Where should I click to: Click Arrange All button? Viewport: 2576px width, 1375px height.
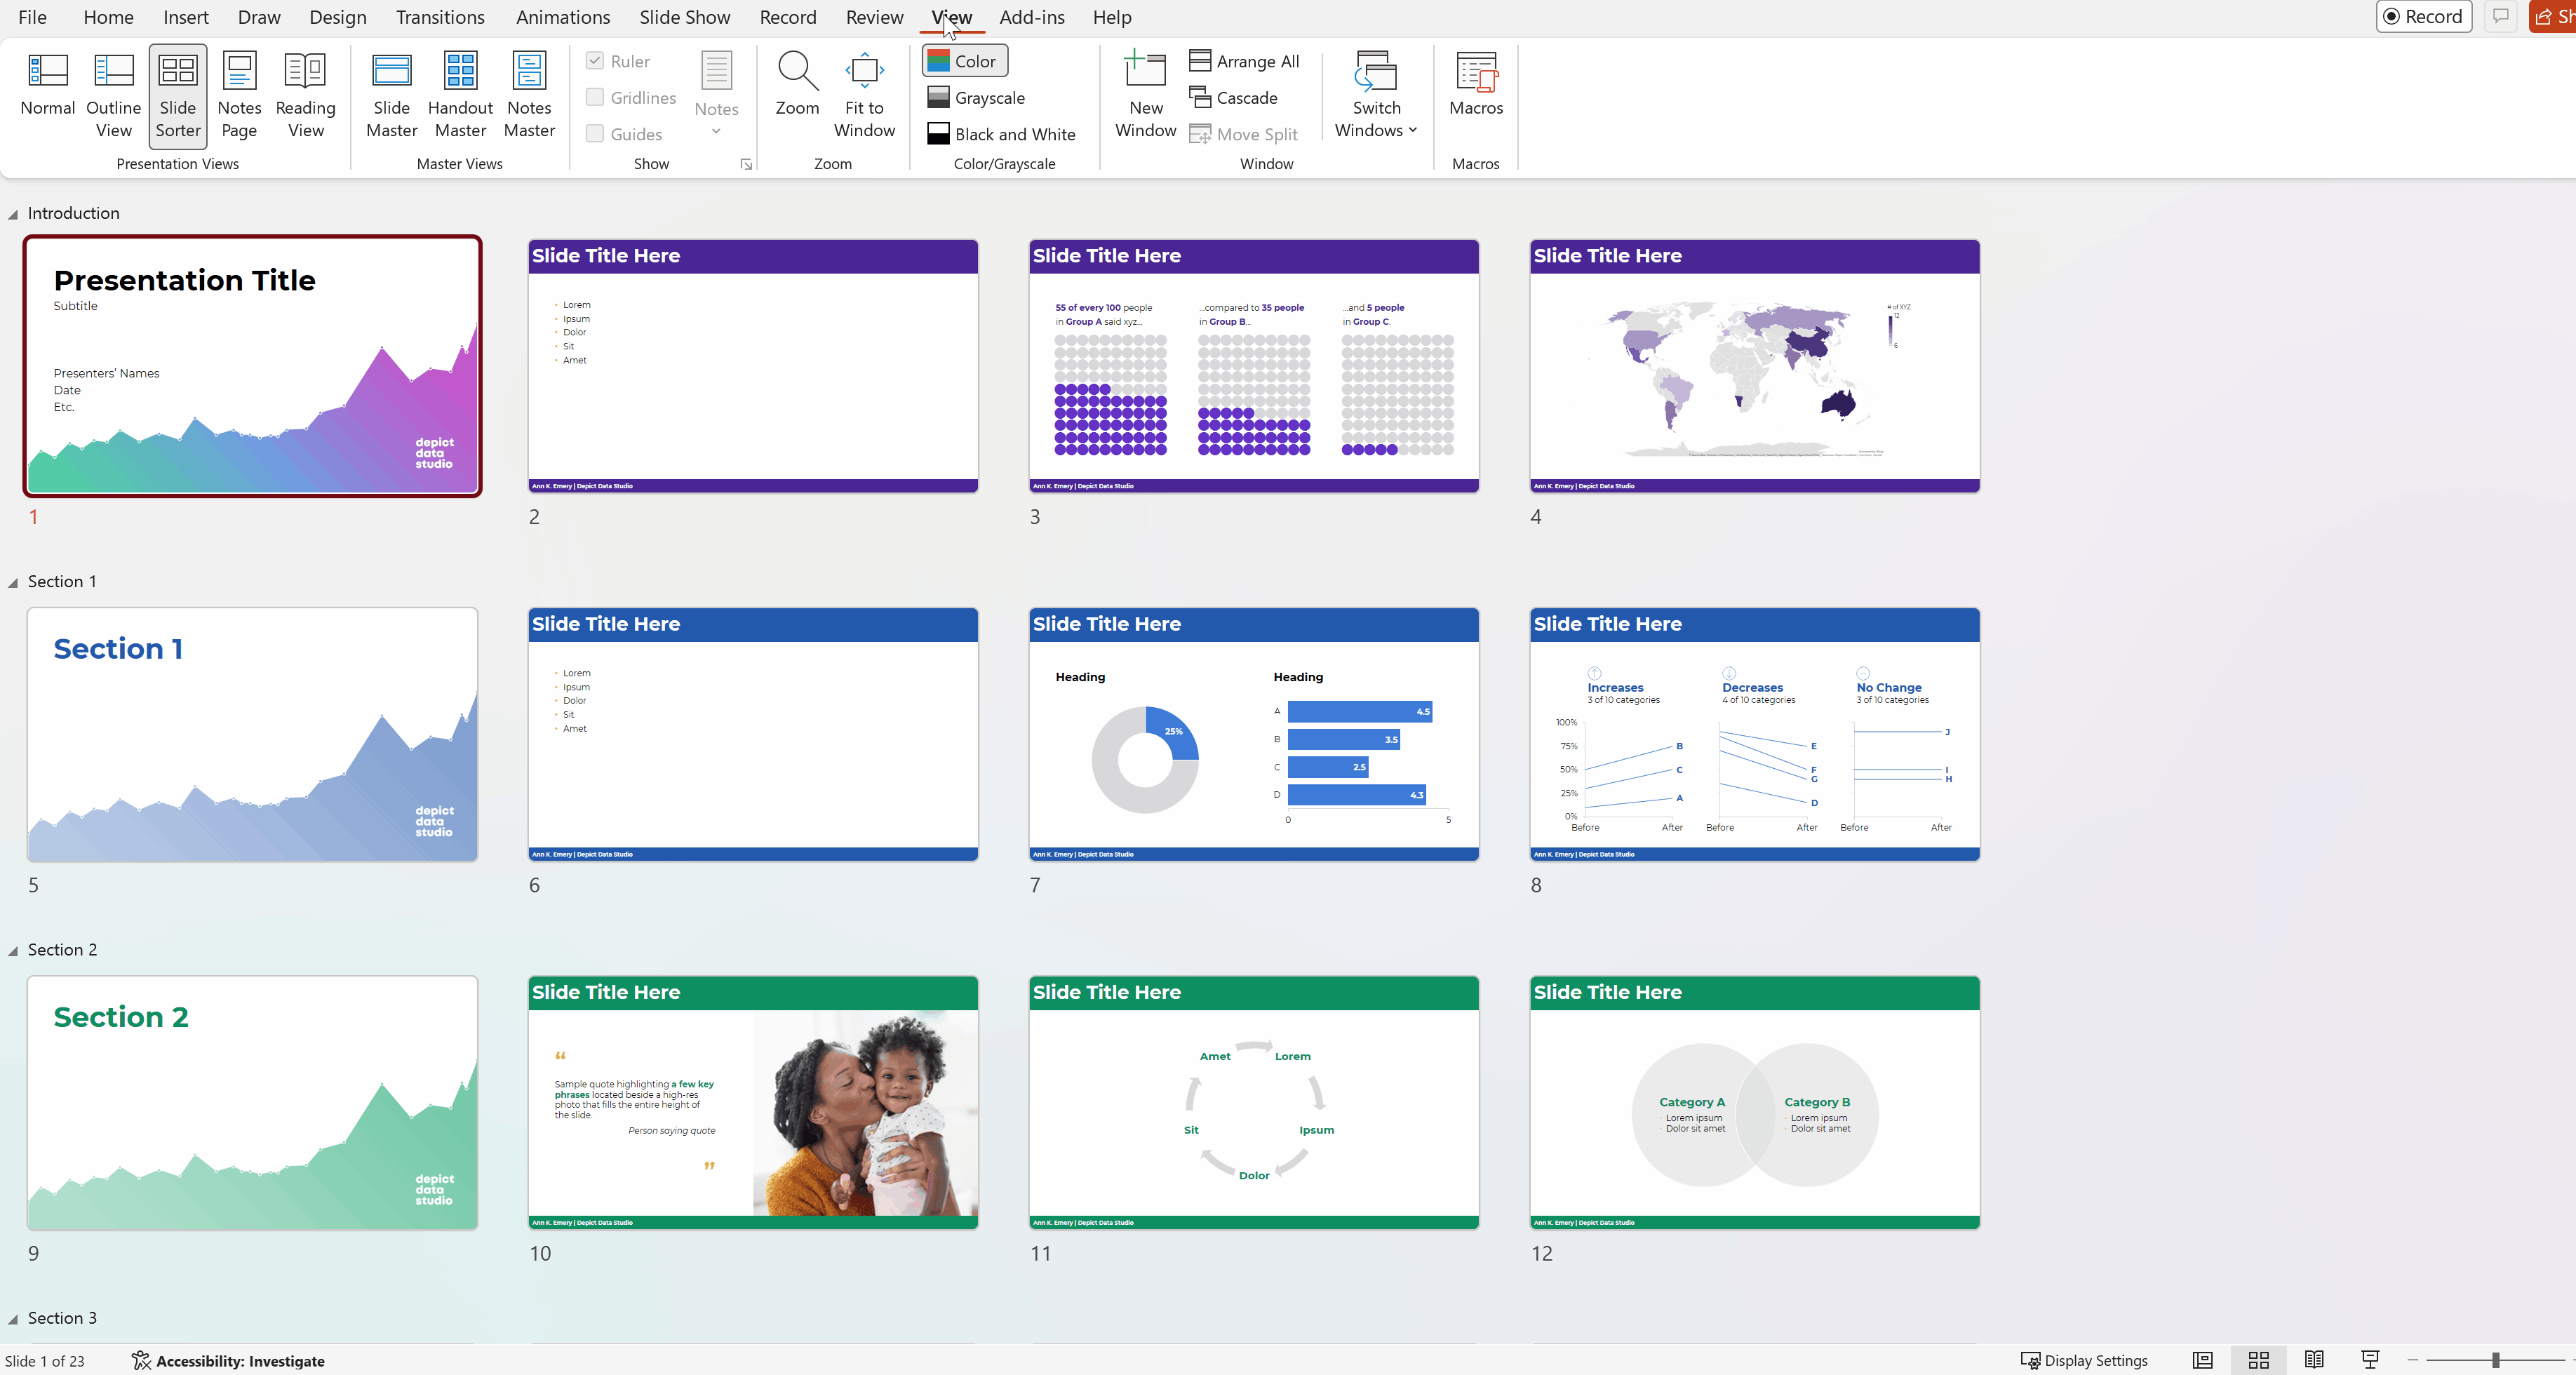1244,61
